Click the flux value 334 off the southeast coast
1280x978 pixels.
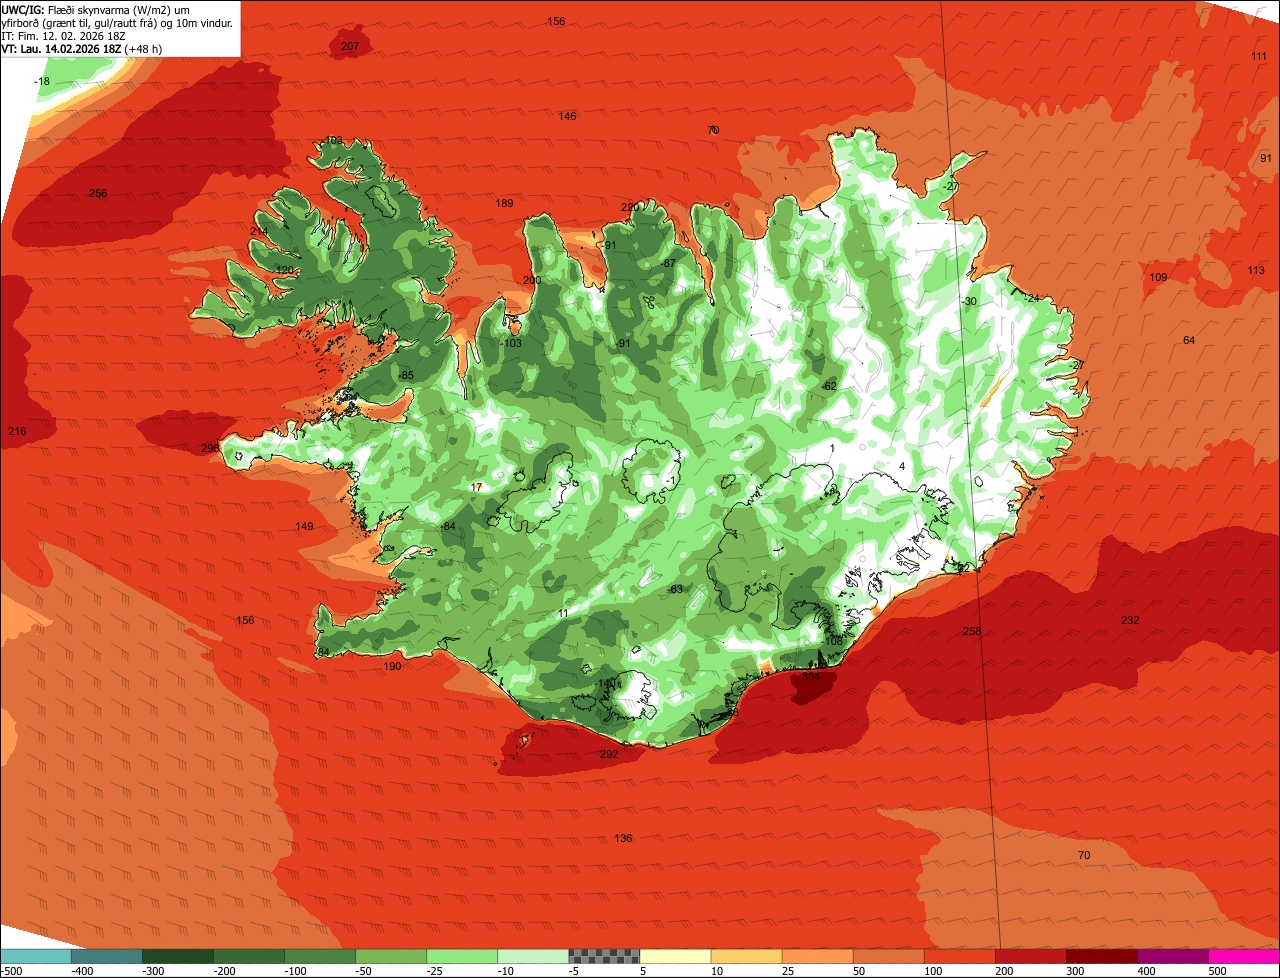point(811,677)
